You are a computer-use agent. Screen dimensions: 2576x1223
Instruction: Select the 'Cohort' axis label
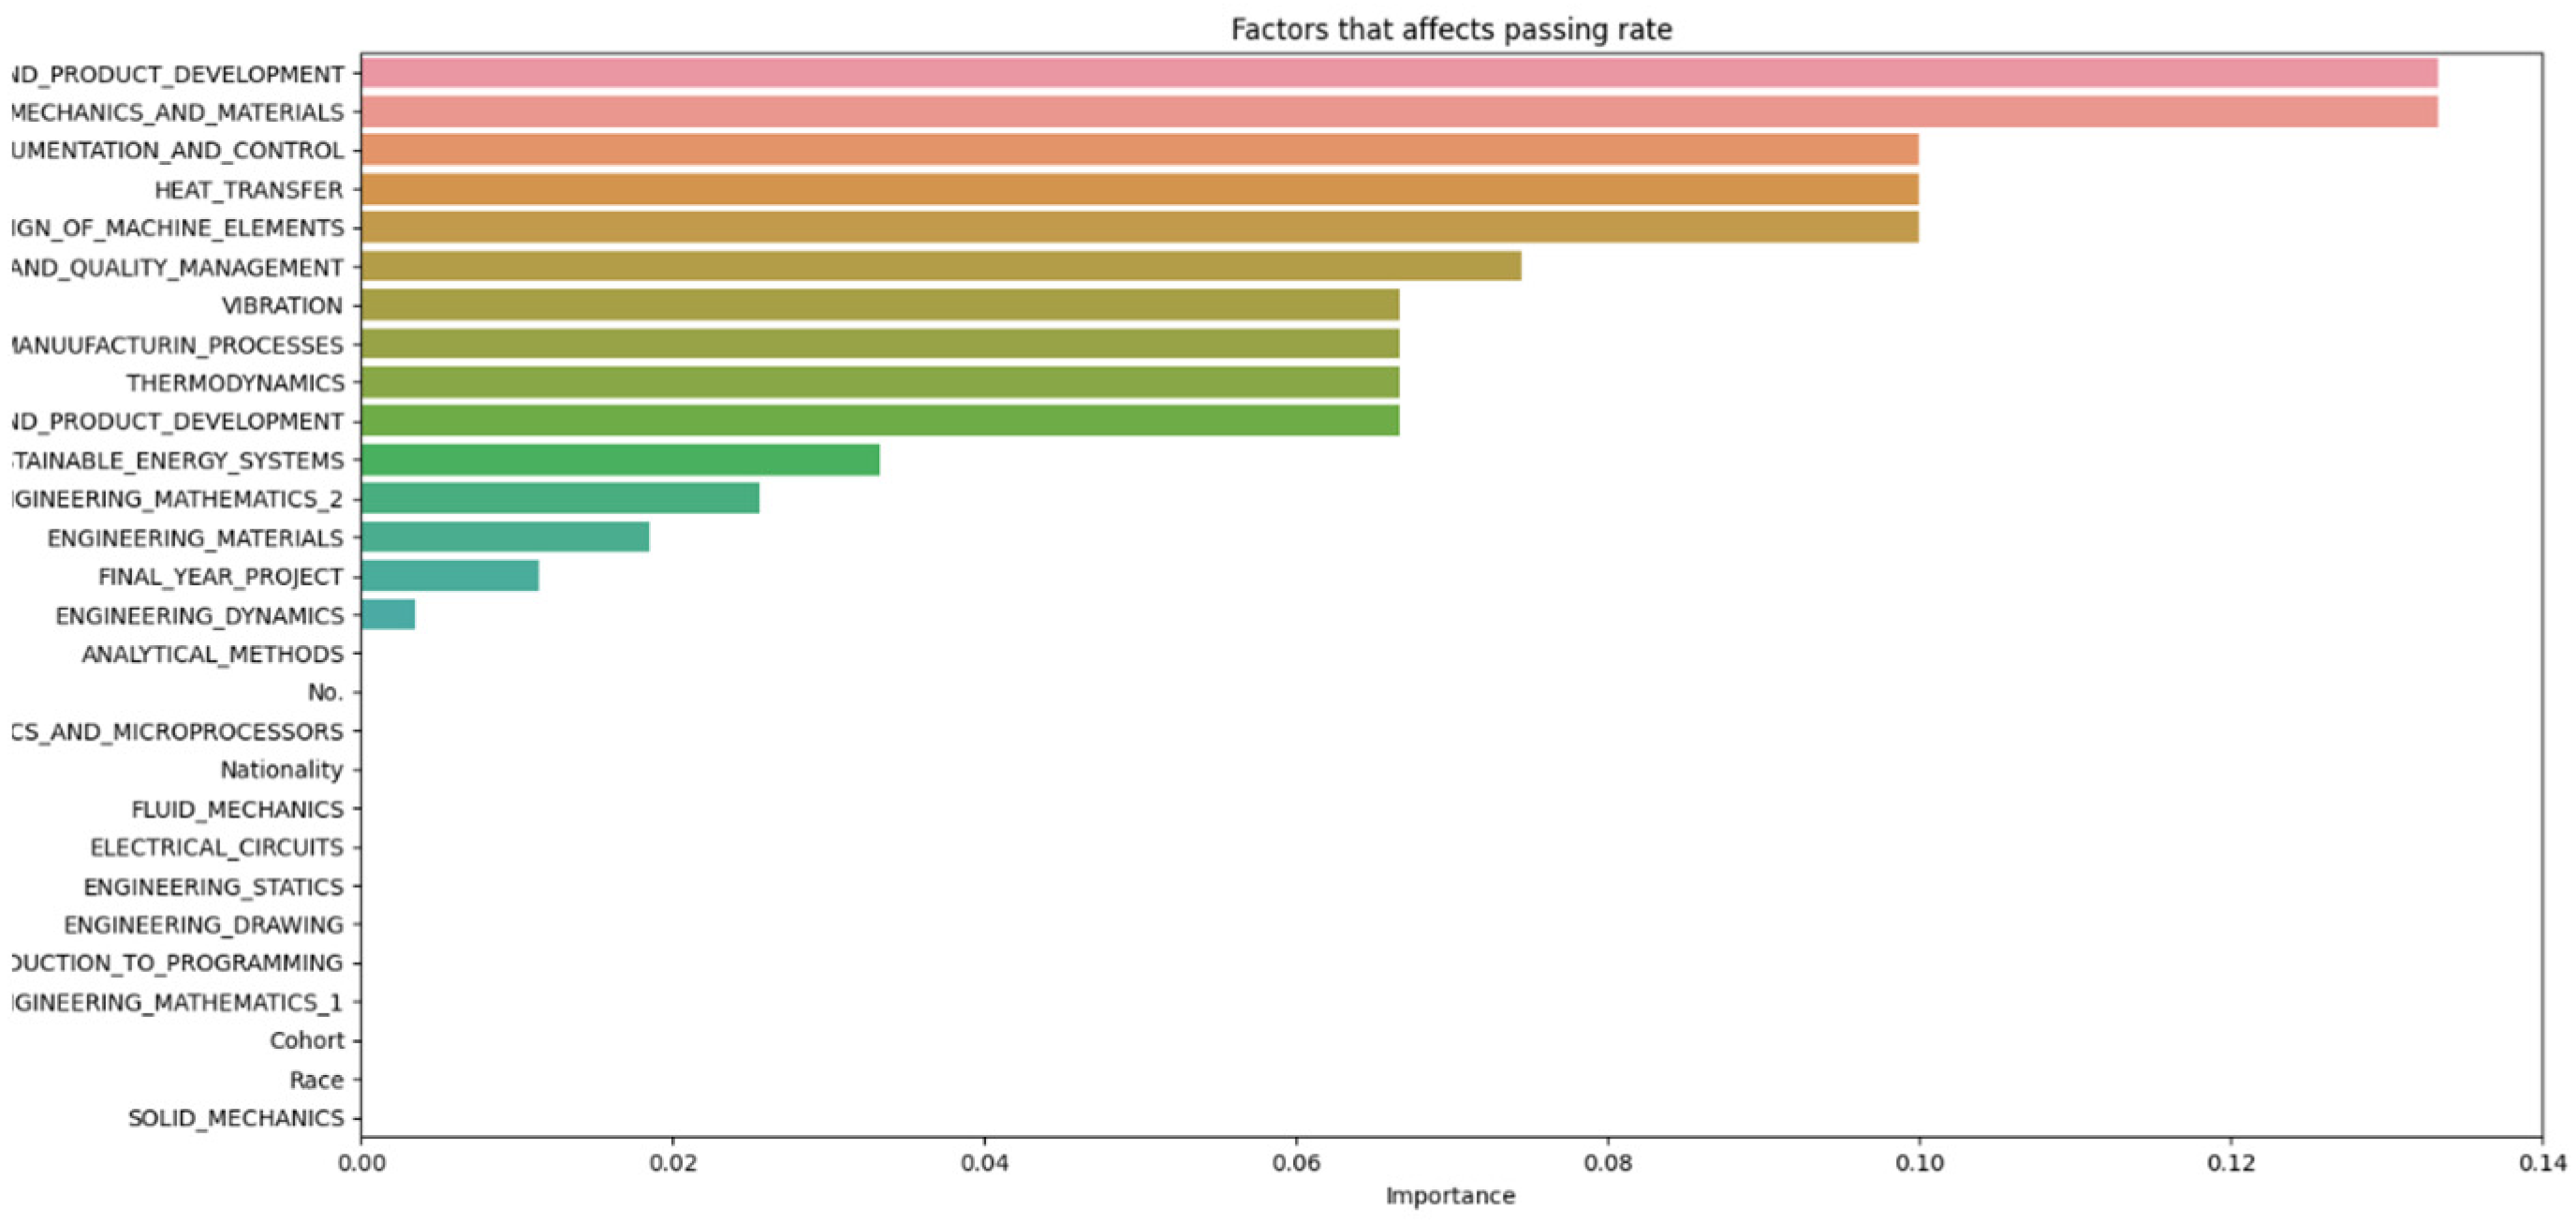tap(306, 1041)
